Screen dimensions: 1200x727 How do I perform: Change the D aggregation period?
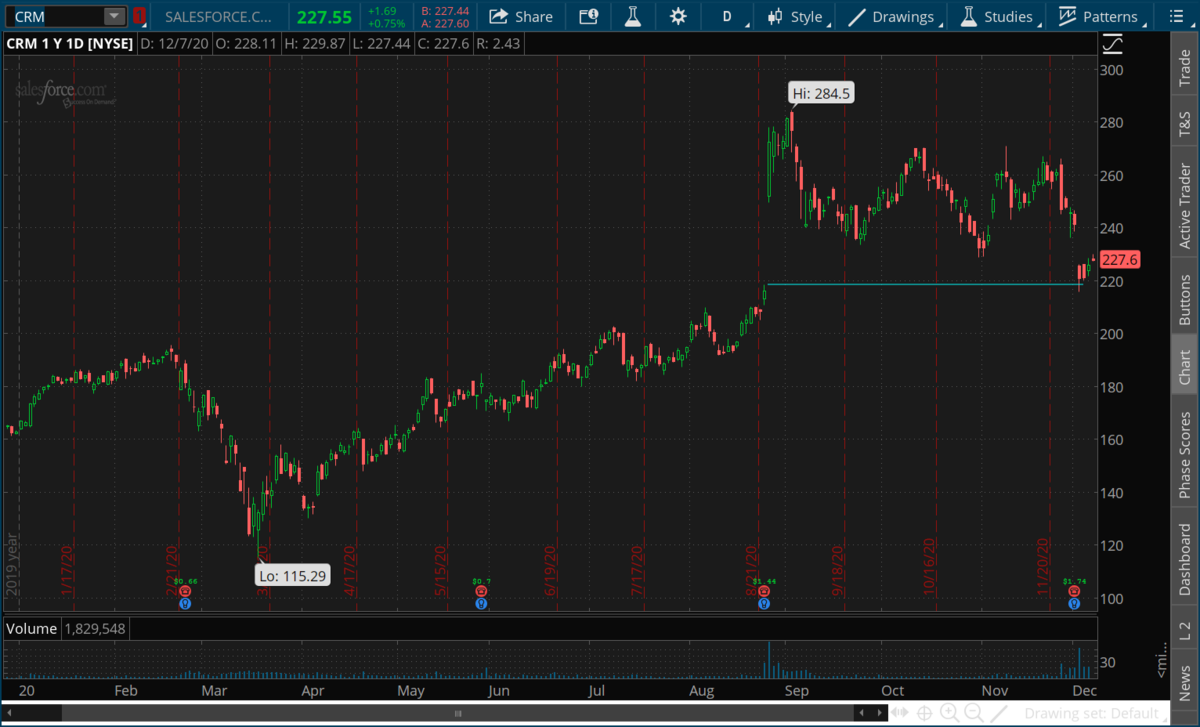[x=727, y=16]
